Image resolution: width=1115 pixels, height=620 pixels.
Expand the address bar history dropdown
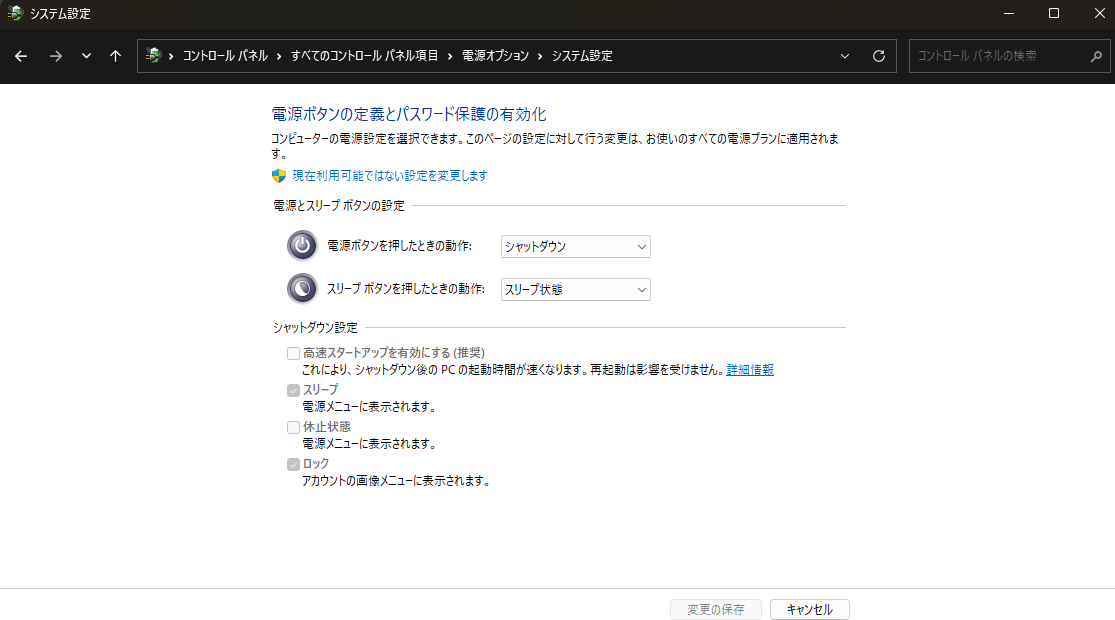point(845,55)
